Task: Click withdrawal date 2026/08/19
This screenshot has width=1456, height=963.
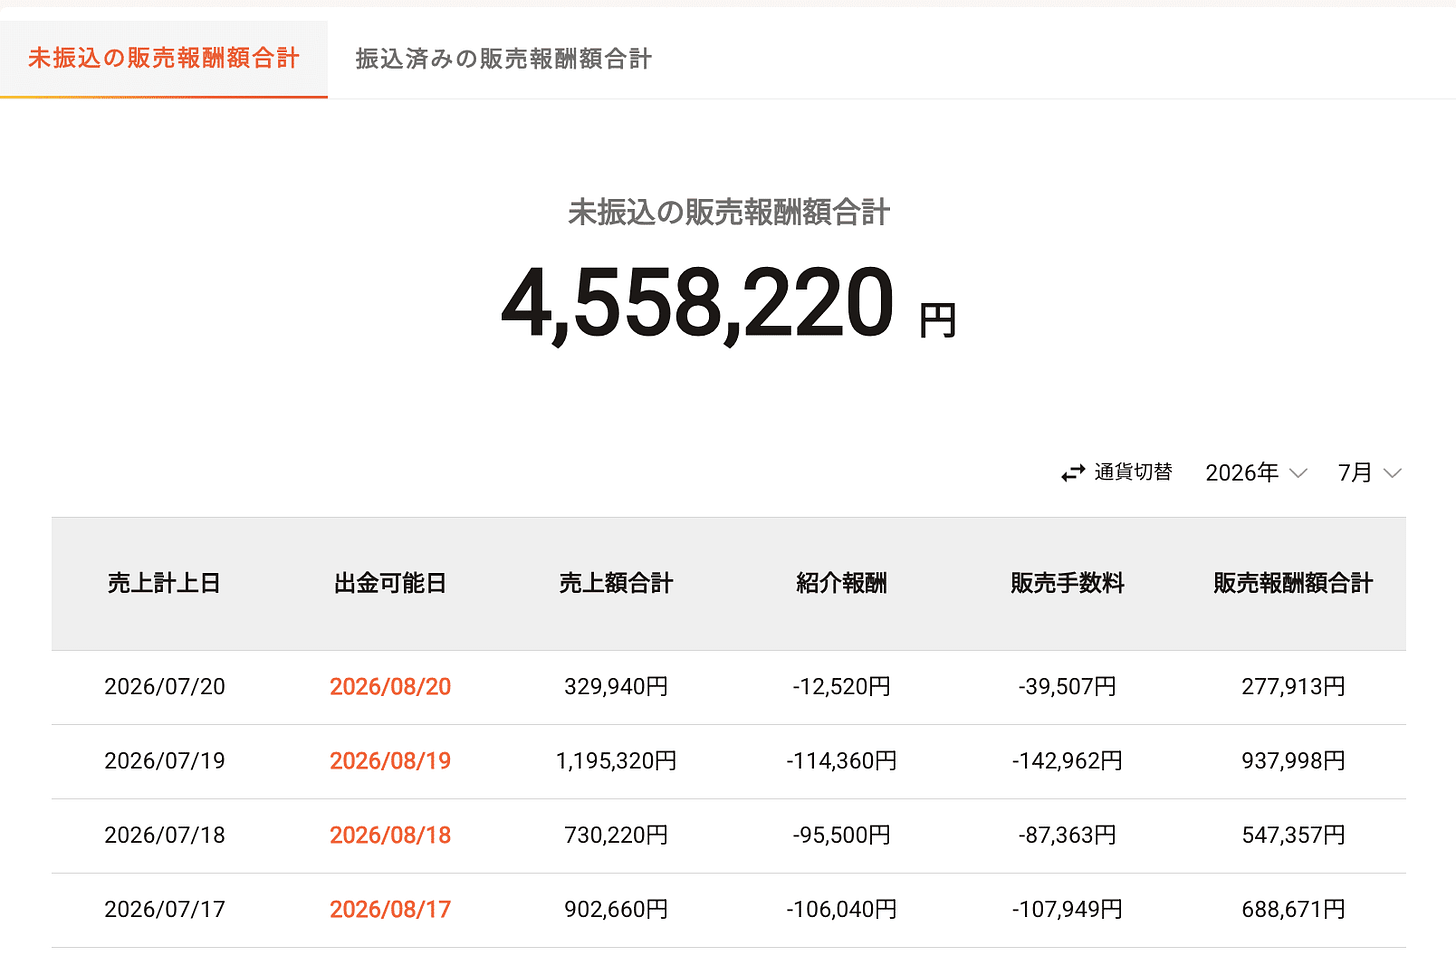Action: (390, 761)
